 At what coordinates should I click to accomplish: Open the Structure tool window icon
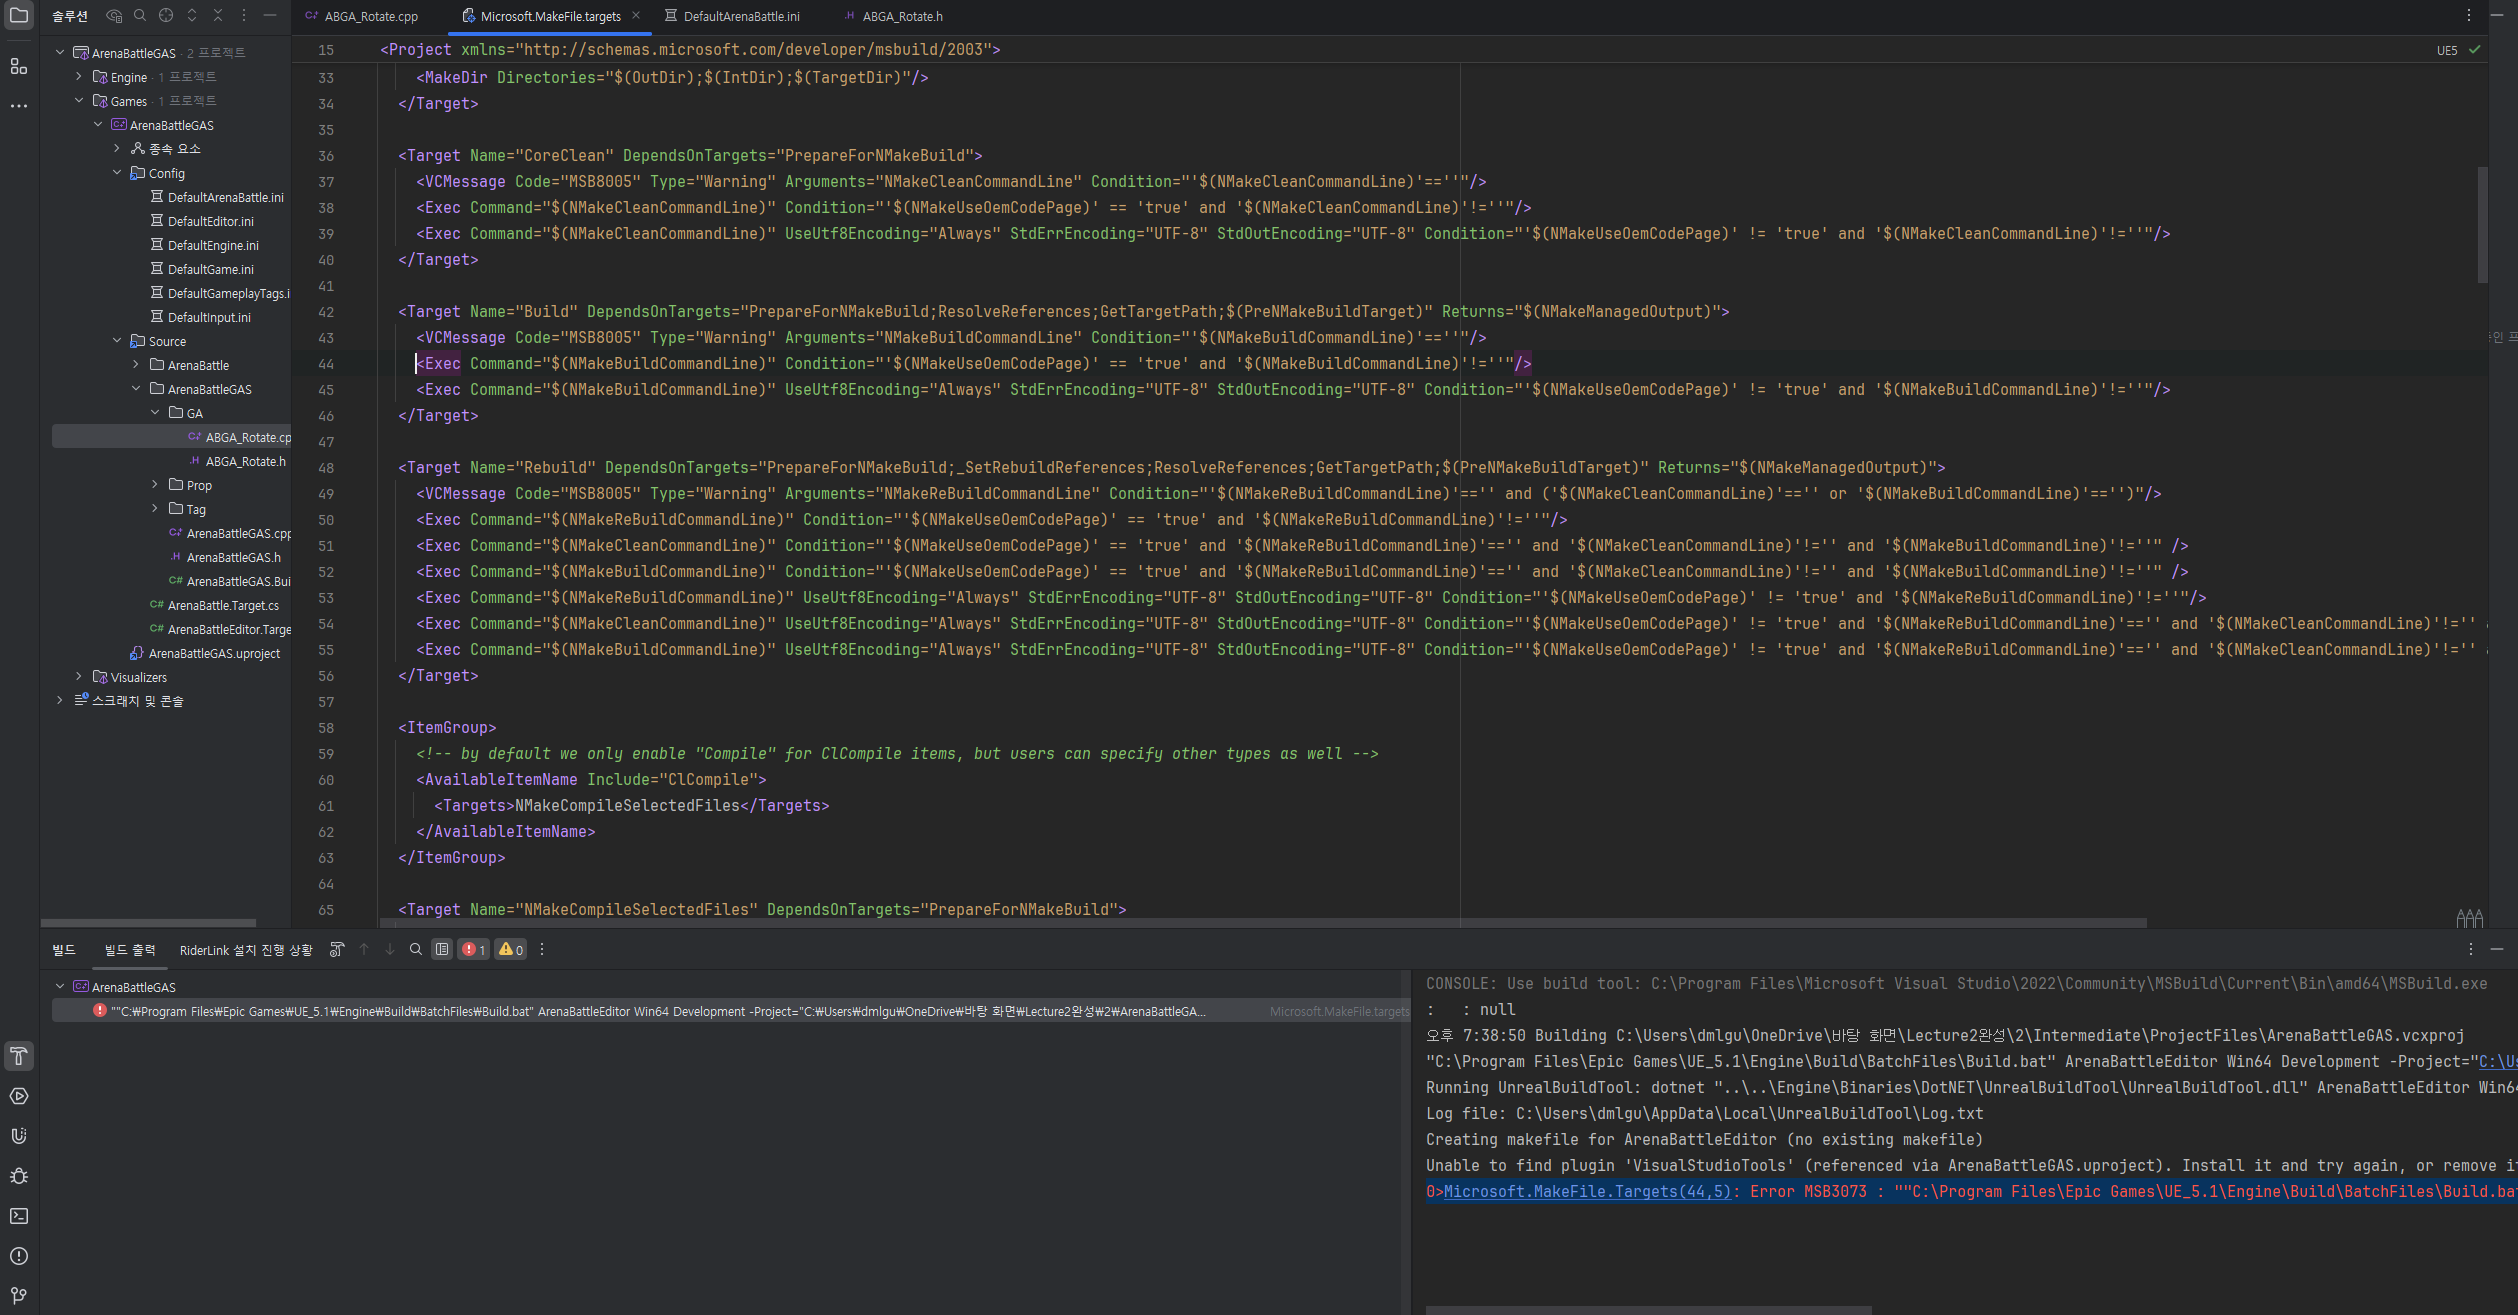click(x=18, y=66)
